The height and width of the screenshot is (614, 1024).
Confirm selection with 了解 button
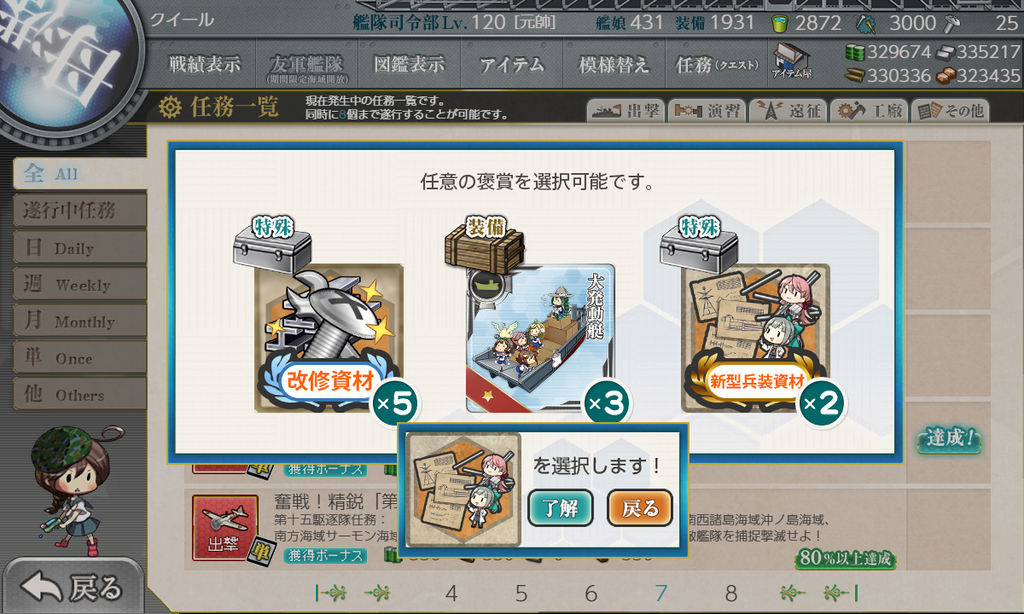coord(560,508)
